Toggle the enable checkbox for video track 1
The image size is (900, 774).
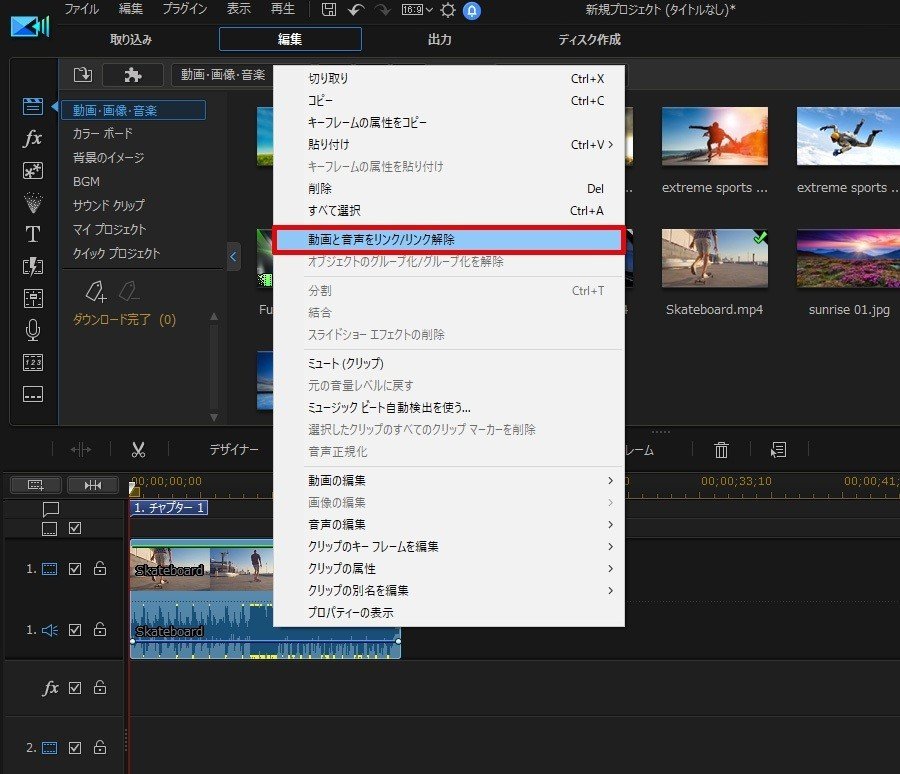(x=76, y=568)
